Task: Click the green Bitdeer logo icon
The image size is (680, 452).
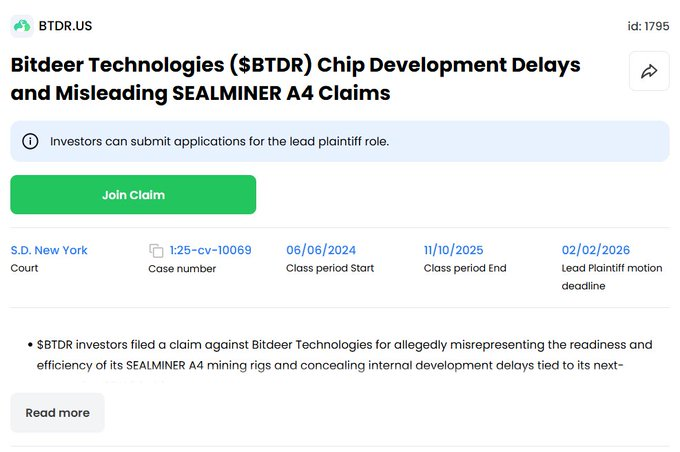Action: tap(21, 25)
